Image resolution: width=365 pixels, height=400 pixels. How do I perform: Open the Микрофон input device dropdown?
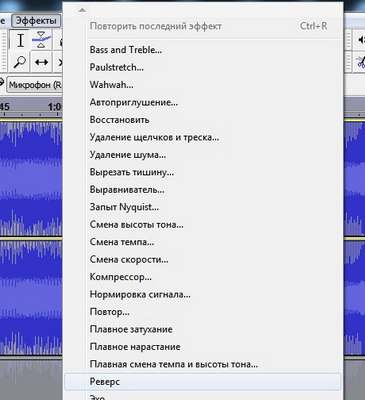(35, 85)
